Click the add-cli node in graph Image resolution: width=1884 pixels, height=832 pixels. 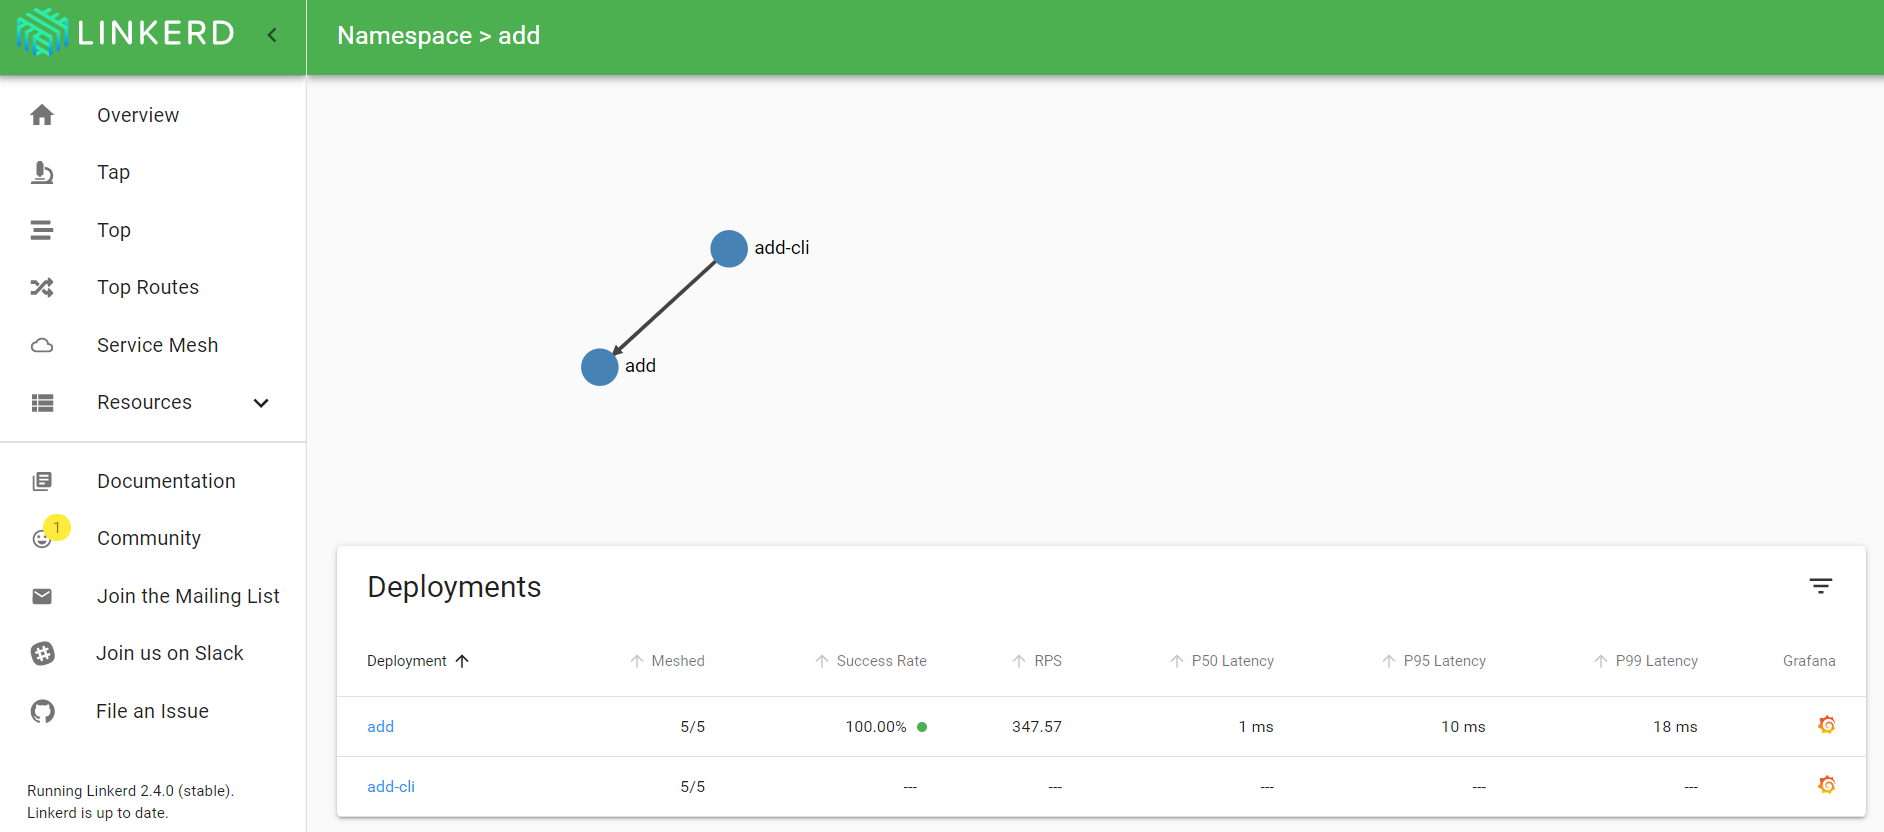pos(729,249)
